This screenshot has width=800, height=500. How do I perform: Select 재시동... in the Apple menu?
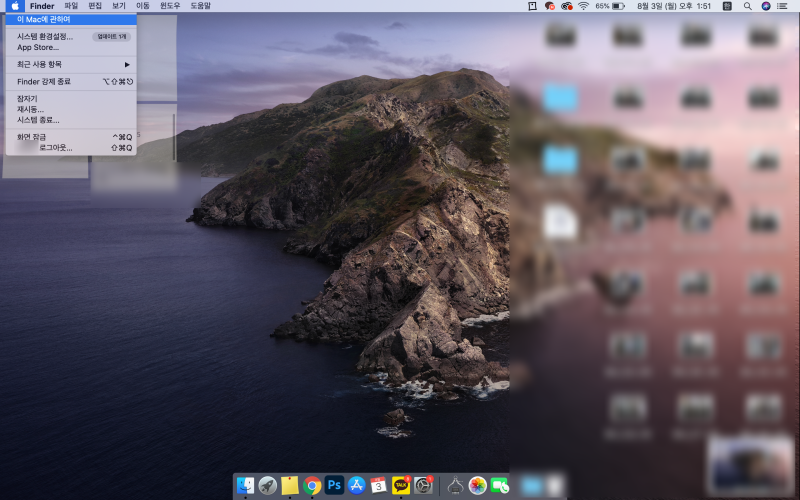pos(31,109)
